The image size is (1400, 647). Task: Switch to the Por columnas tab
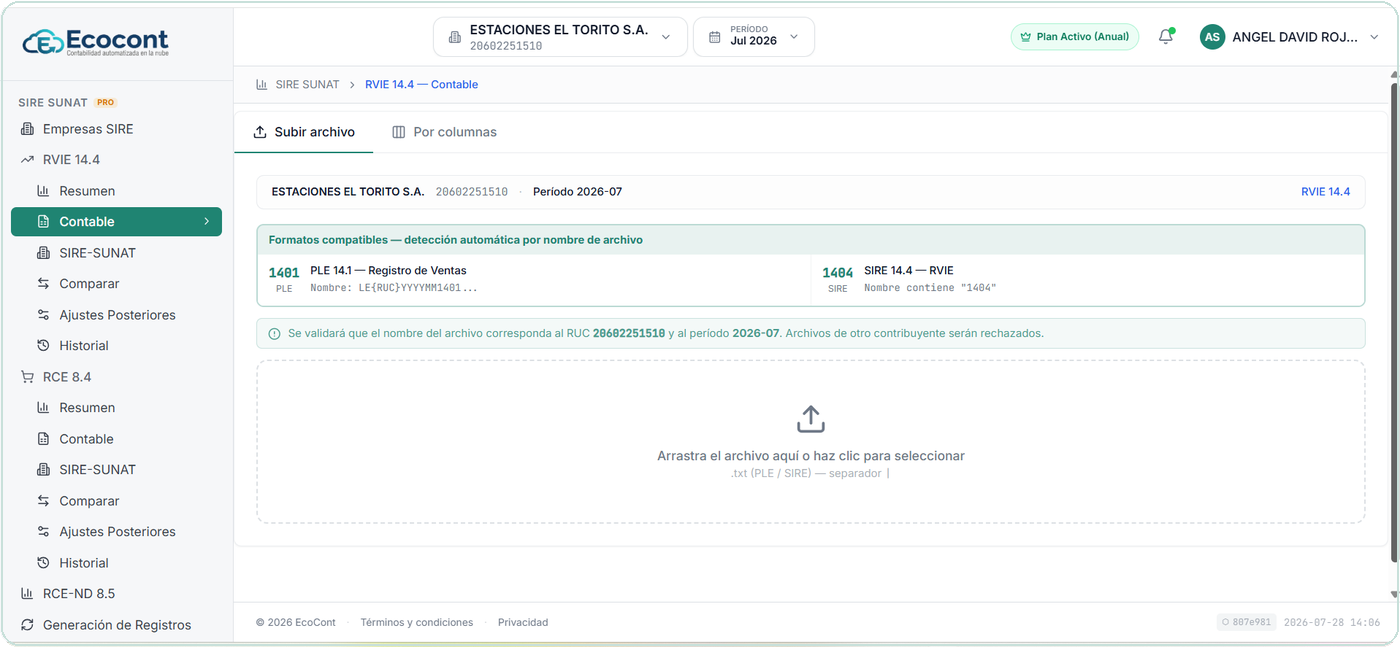(444, 132)
